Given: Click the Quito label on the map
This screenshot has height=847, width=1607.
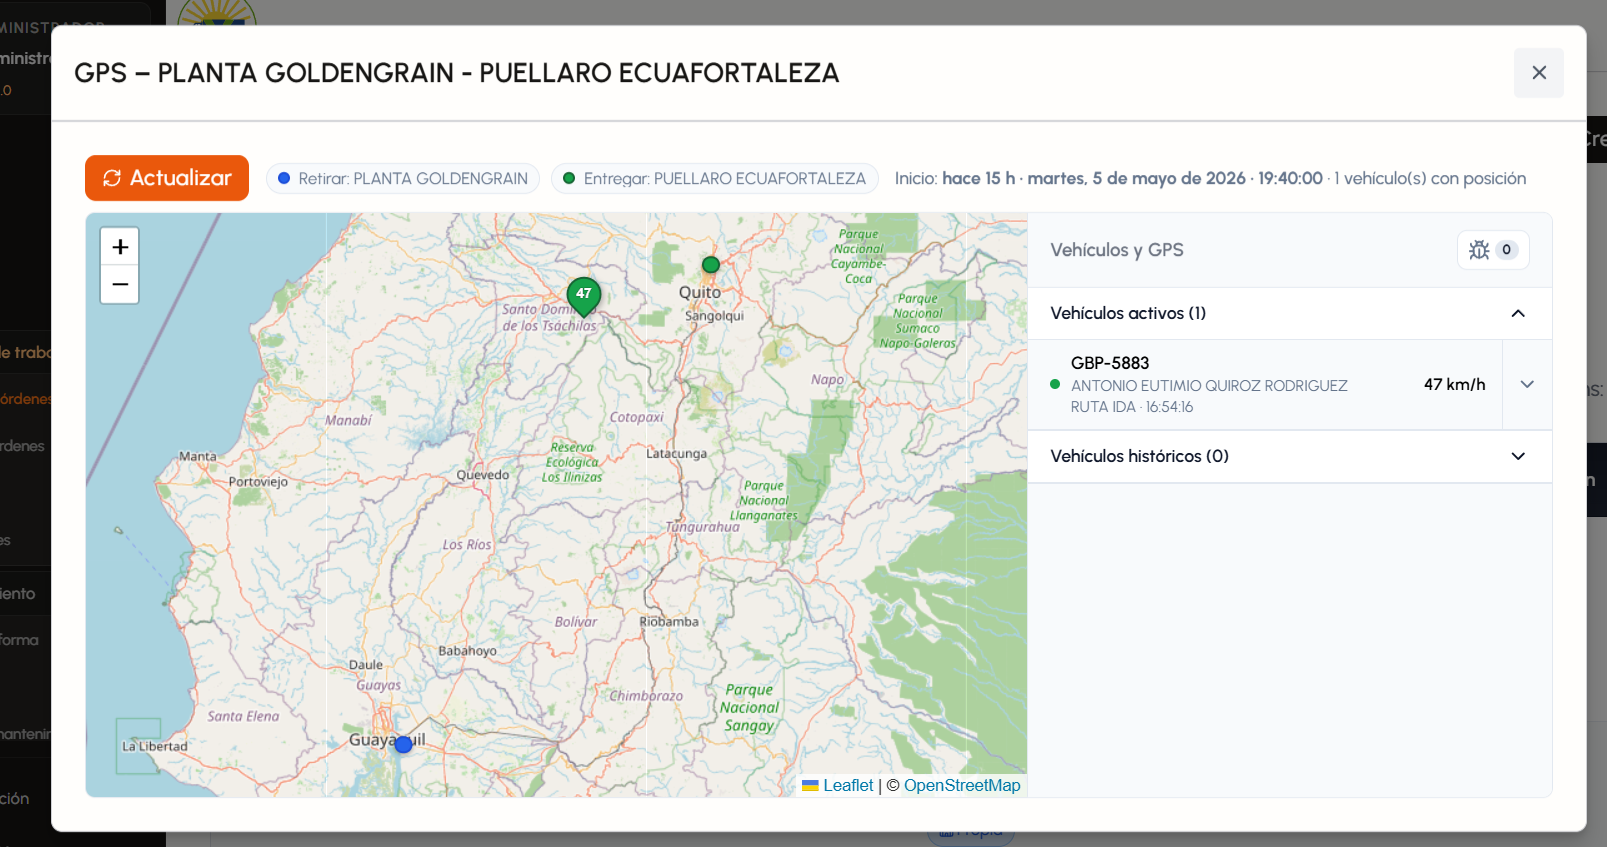Looking at the screenshot, I should [x=700, y=293].
